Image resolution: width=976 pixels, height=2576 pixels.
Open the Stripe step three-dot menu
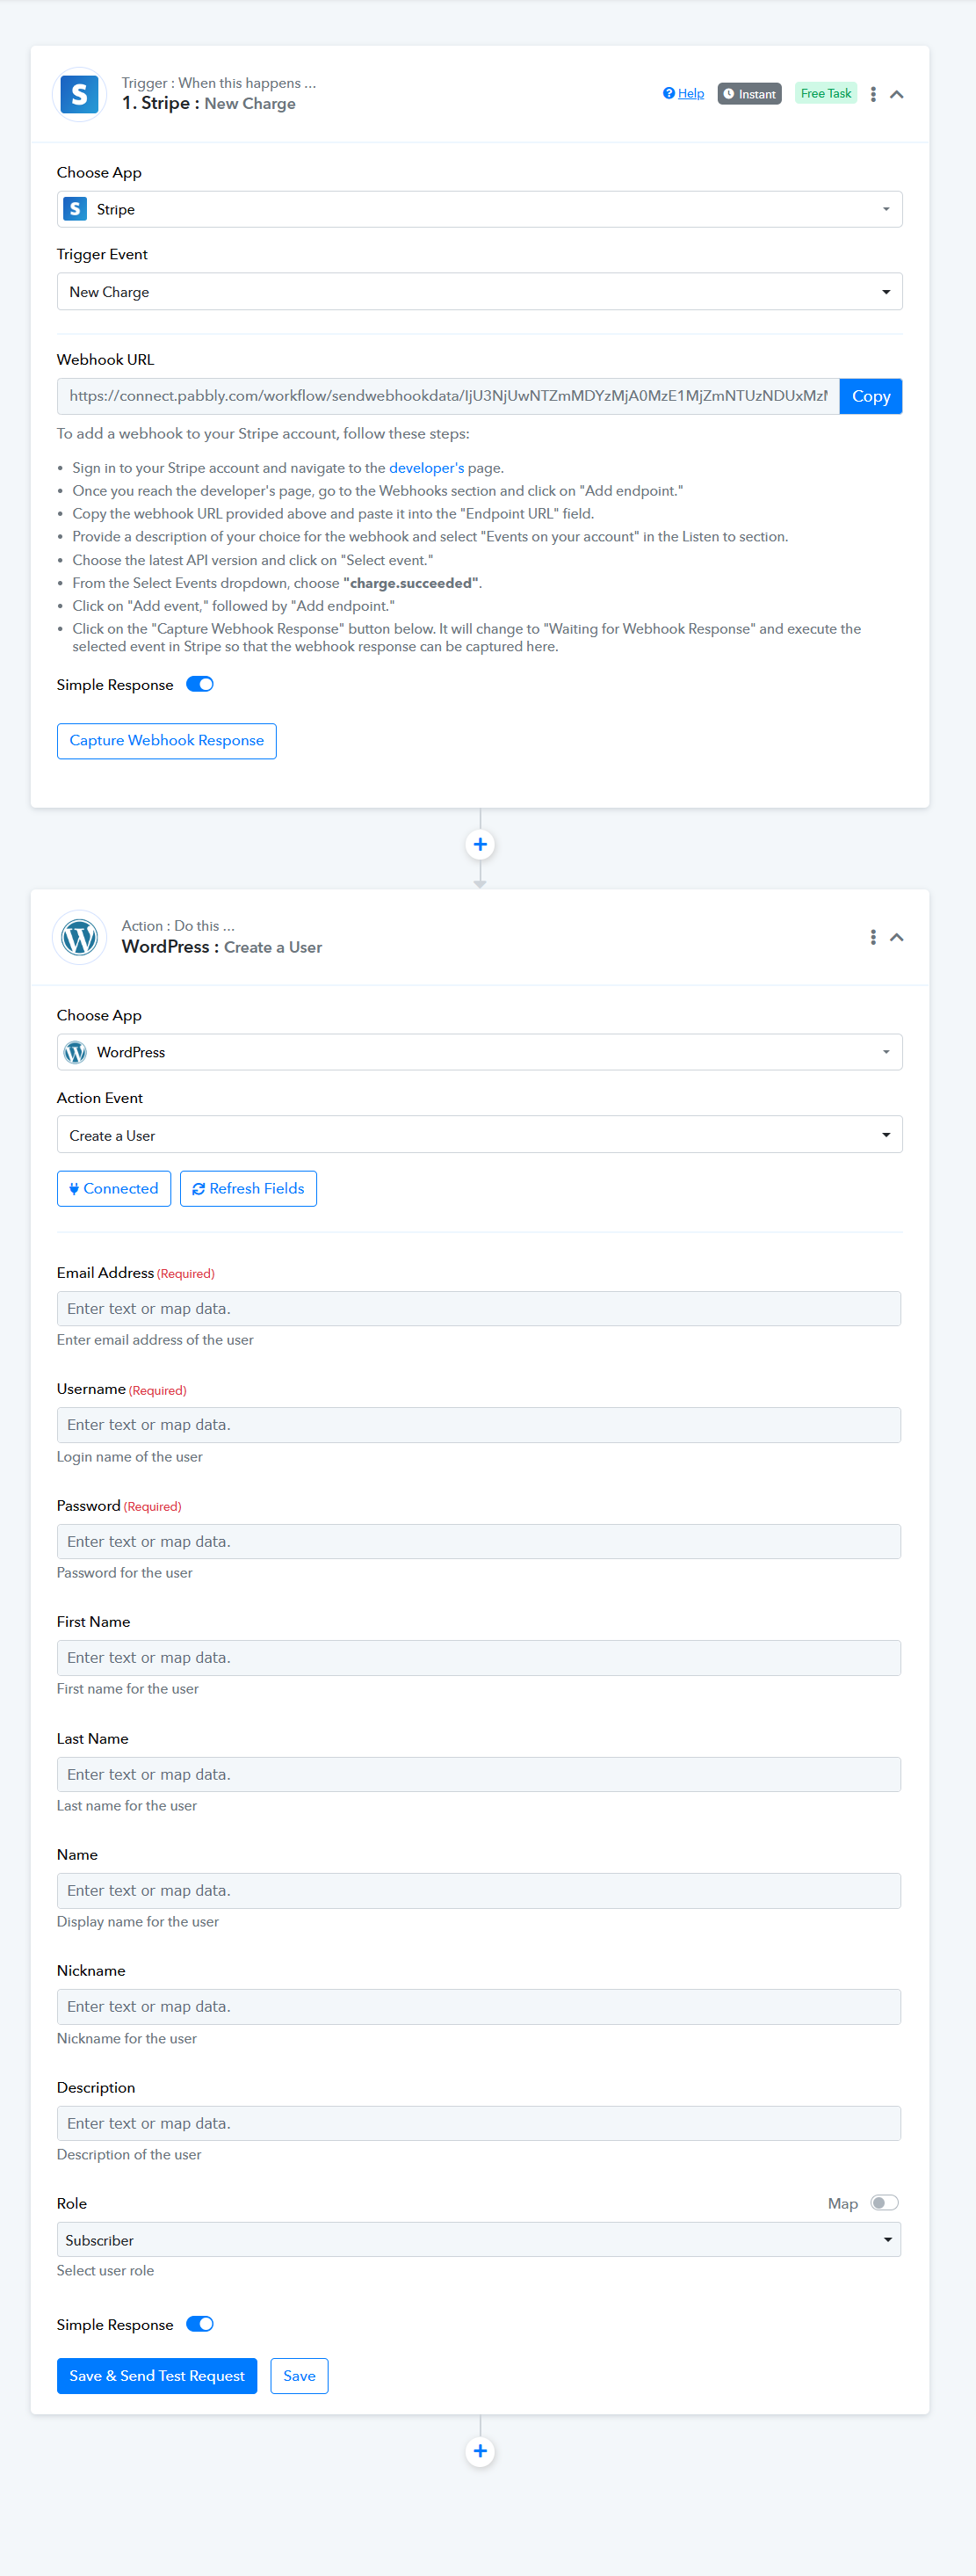pos(873,94)
